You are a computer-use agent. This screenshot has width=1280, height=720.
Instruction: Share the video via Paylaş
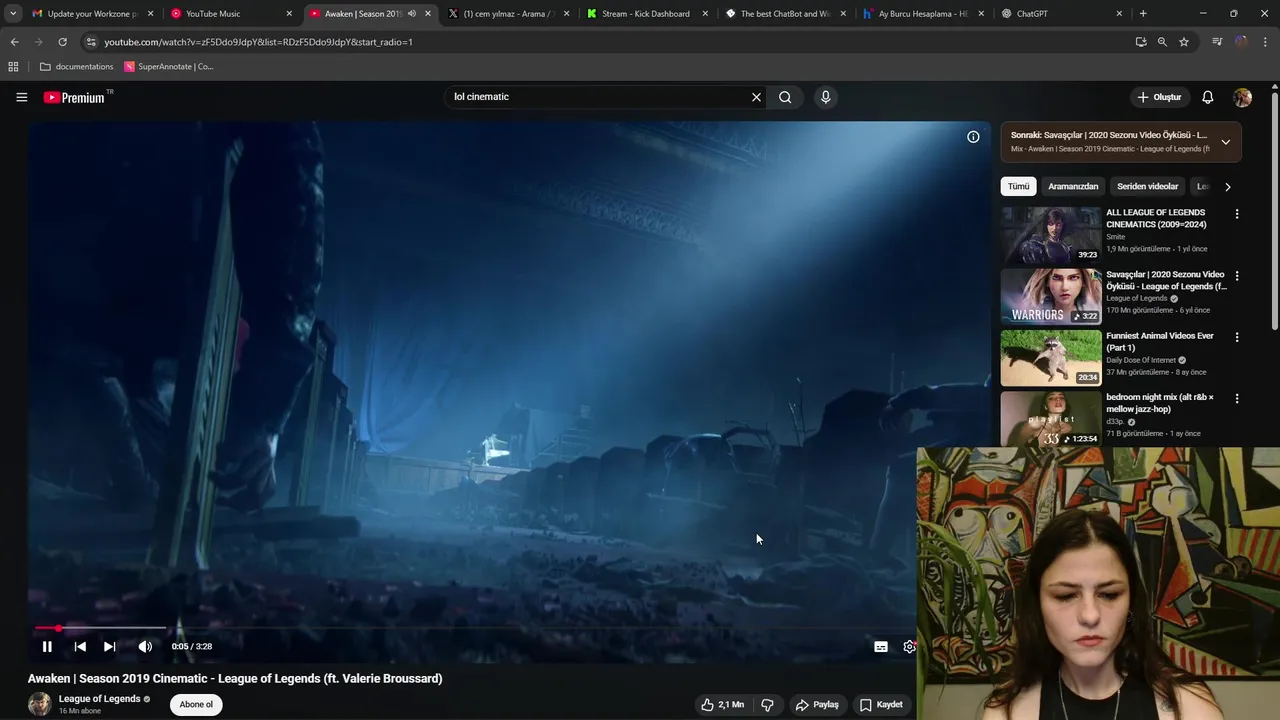pos(817,705)
